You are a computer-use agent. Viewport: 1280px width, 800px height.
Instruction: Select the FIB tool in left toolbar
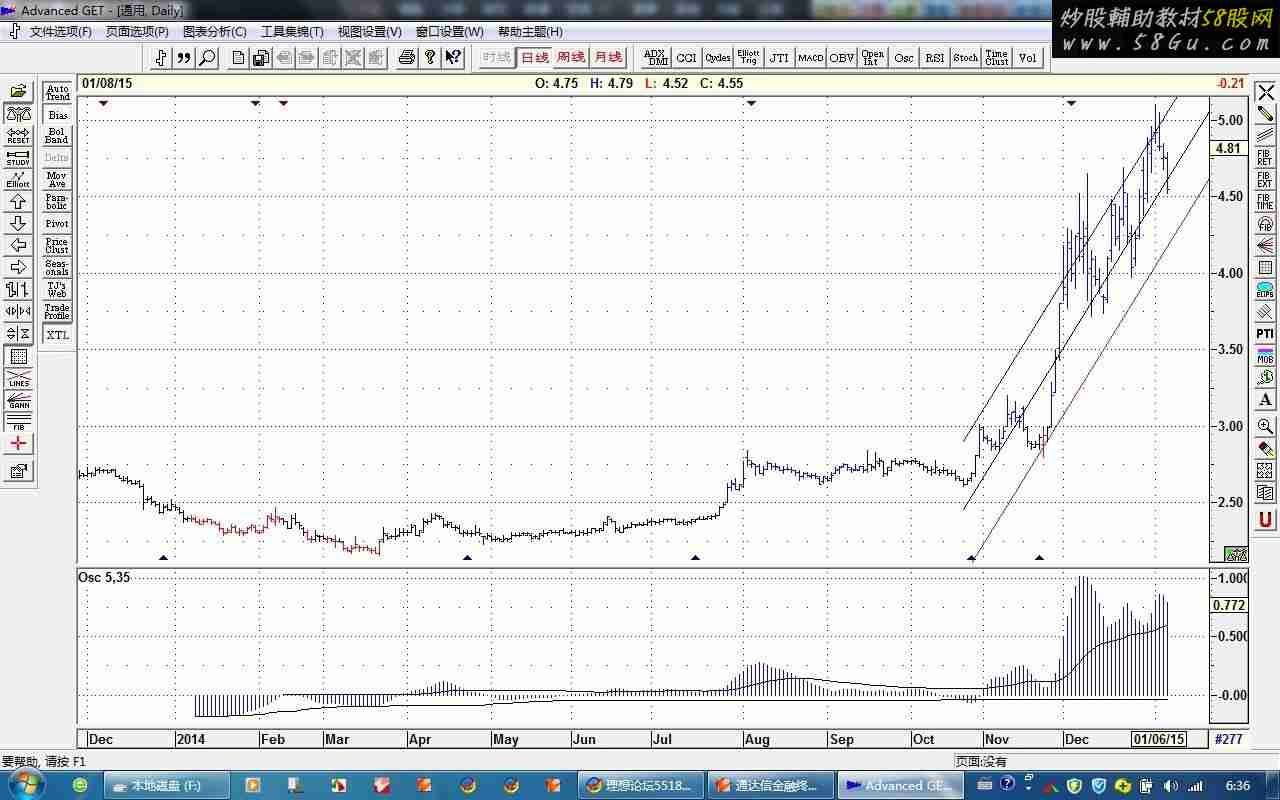click(18, 422)
